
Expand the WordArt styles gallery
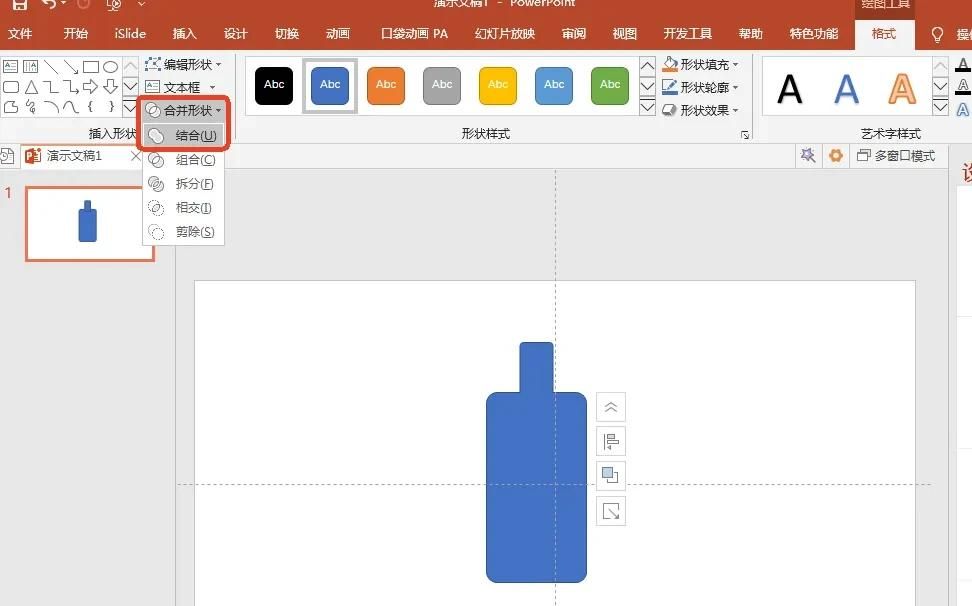[x=940, y=107]
